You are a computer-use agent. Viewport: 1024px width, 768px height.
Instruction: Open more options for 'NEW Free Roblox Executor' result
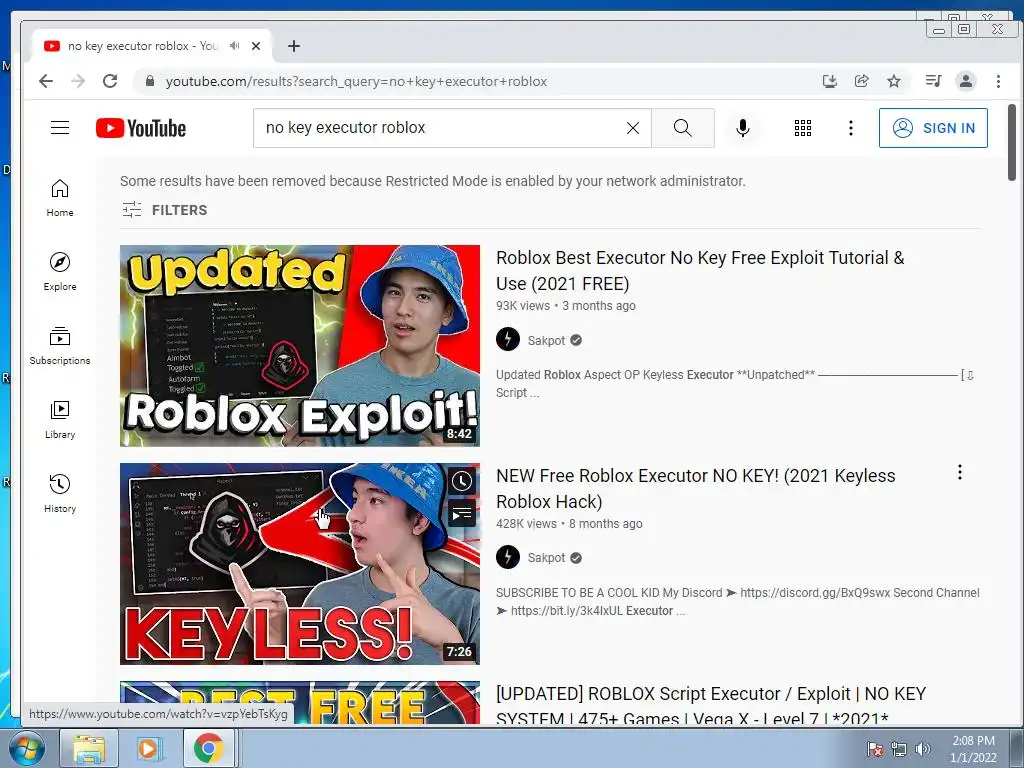[x=959, y=472]
